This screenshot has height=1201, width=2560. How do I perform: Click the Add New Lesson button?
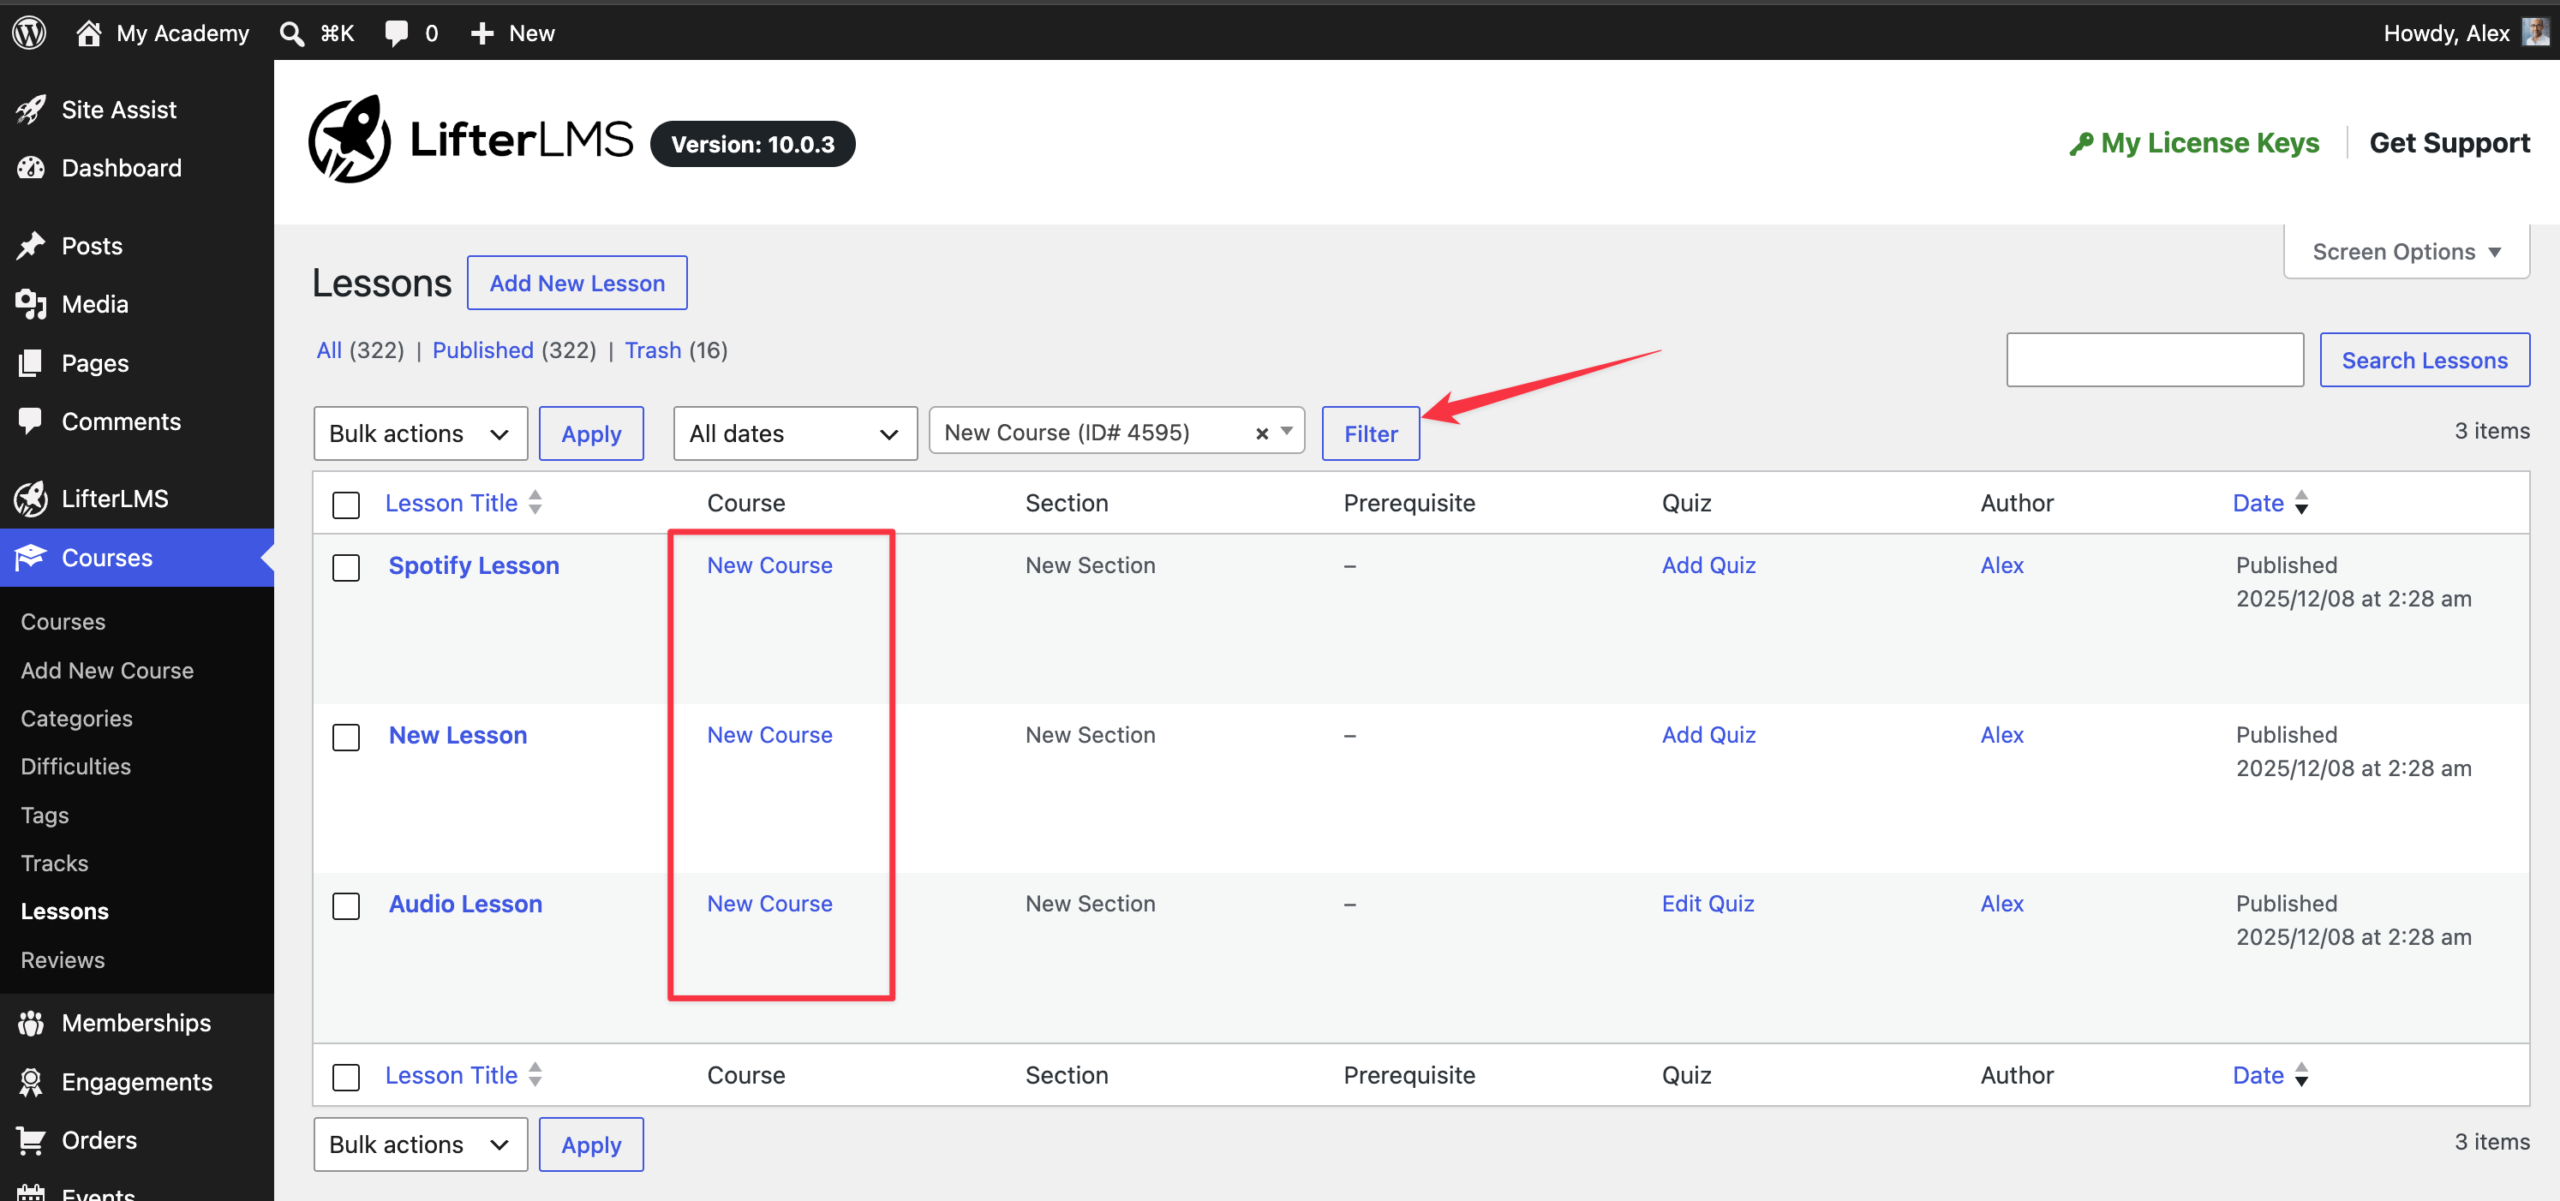point(577,283)
